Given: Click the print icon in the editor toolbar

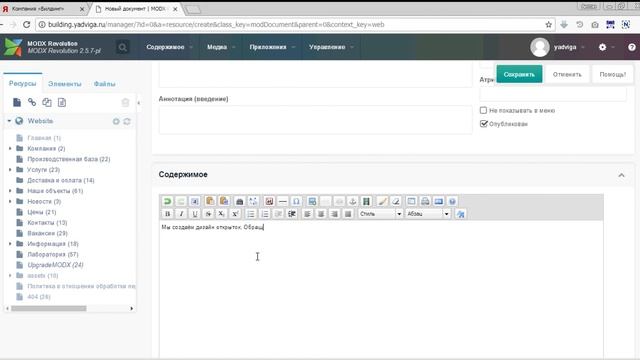Looking at the screenshot, I should click(x=425, y=201).
